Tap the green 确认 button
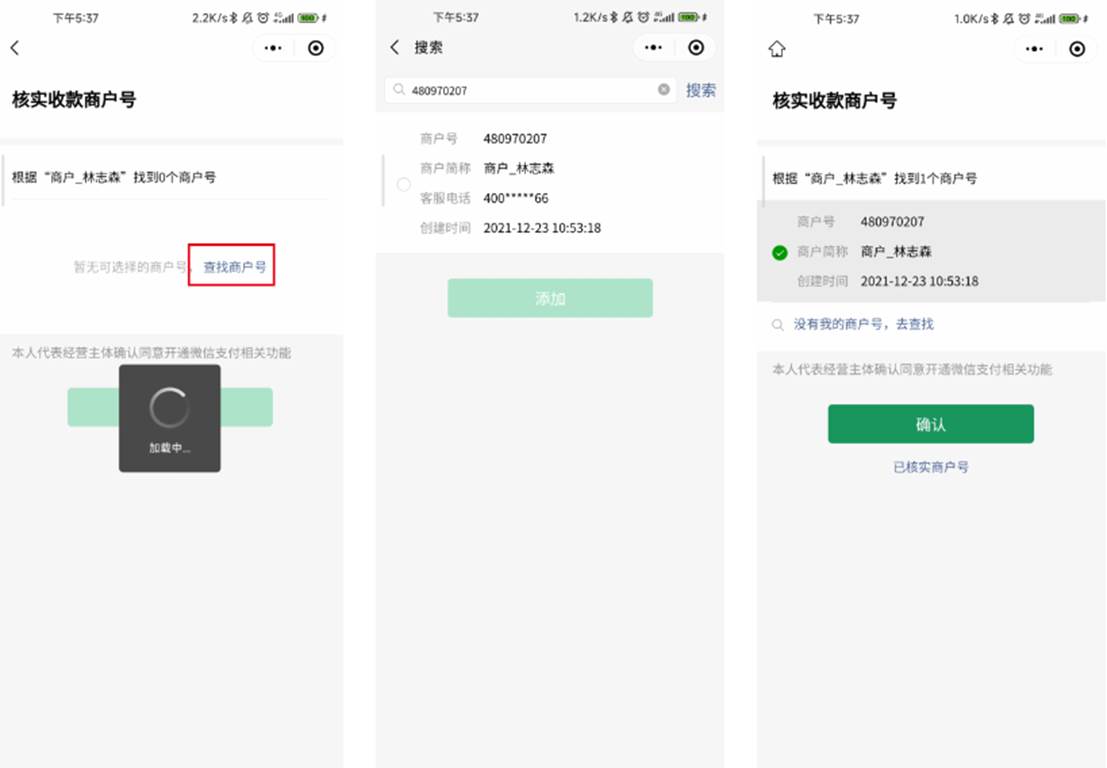Image resolution: width=1107 pixels, height=768 pixels. tap(931, 424)
